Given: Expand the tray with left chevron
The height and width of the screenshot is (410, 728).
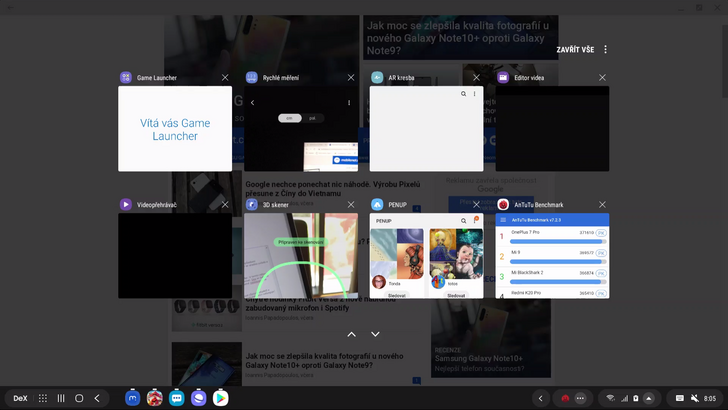Looking at the screenshot, I should coord(540,398).
